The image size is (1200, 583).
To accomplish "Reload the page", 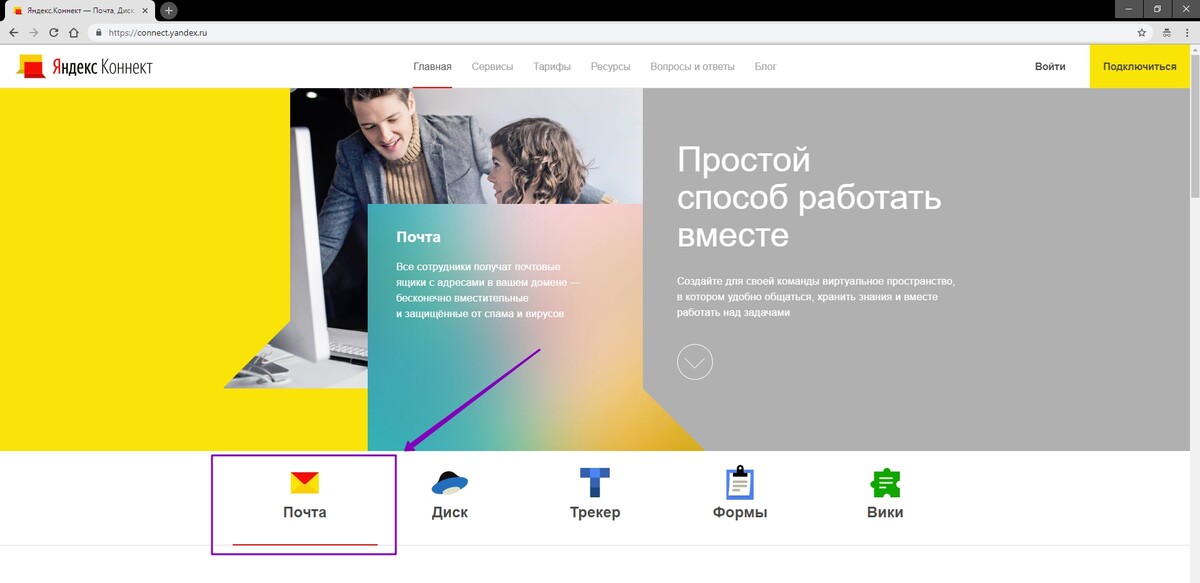I will [54, 32].
